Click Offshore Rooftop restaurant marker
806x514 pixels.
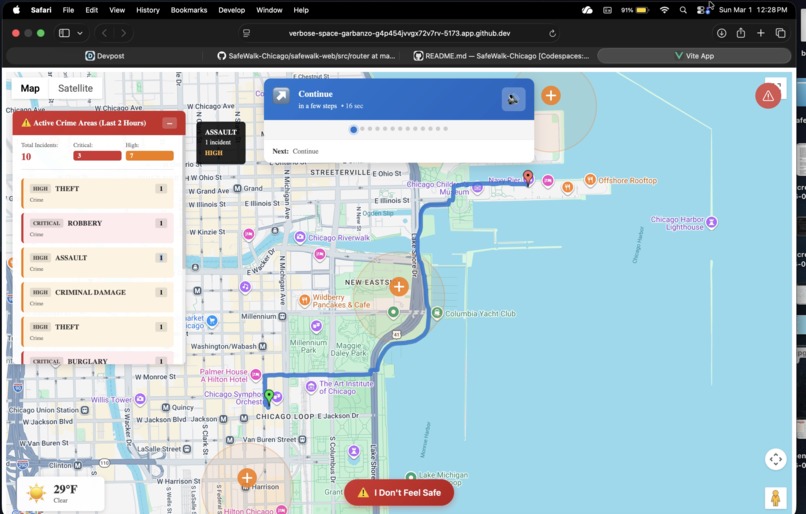click(590, 179)
